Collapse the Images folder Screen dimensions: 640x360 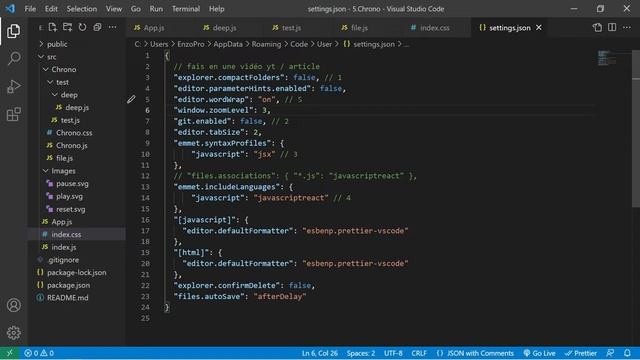77,171
